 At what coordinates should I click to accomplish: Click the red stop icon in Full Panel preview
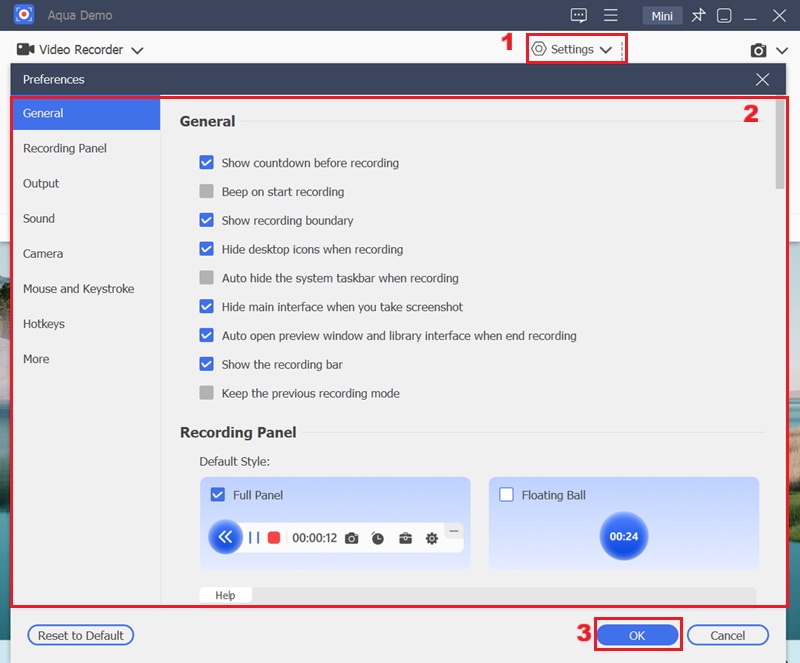[x=274, y=538]
